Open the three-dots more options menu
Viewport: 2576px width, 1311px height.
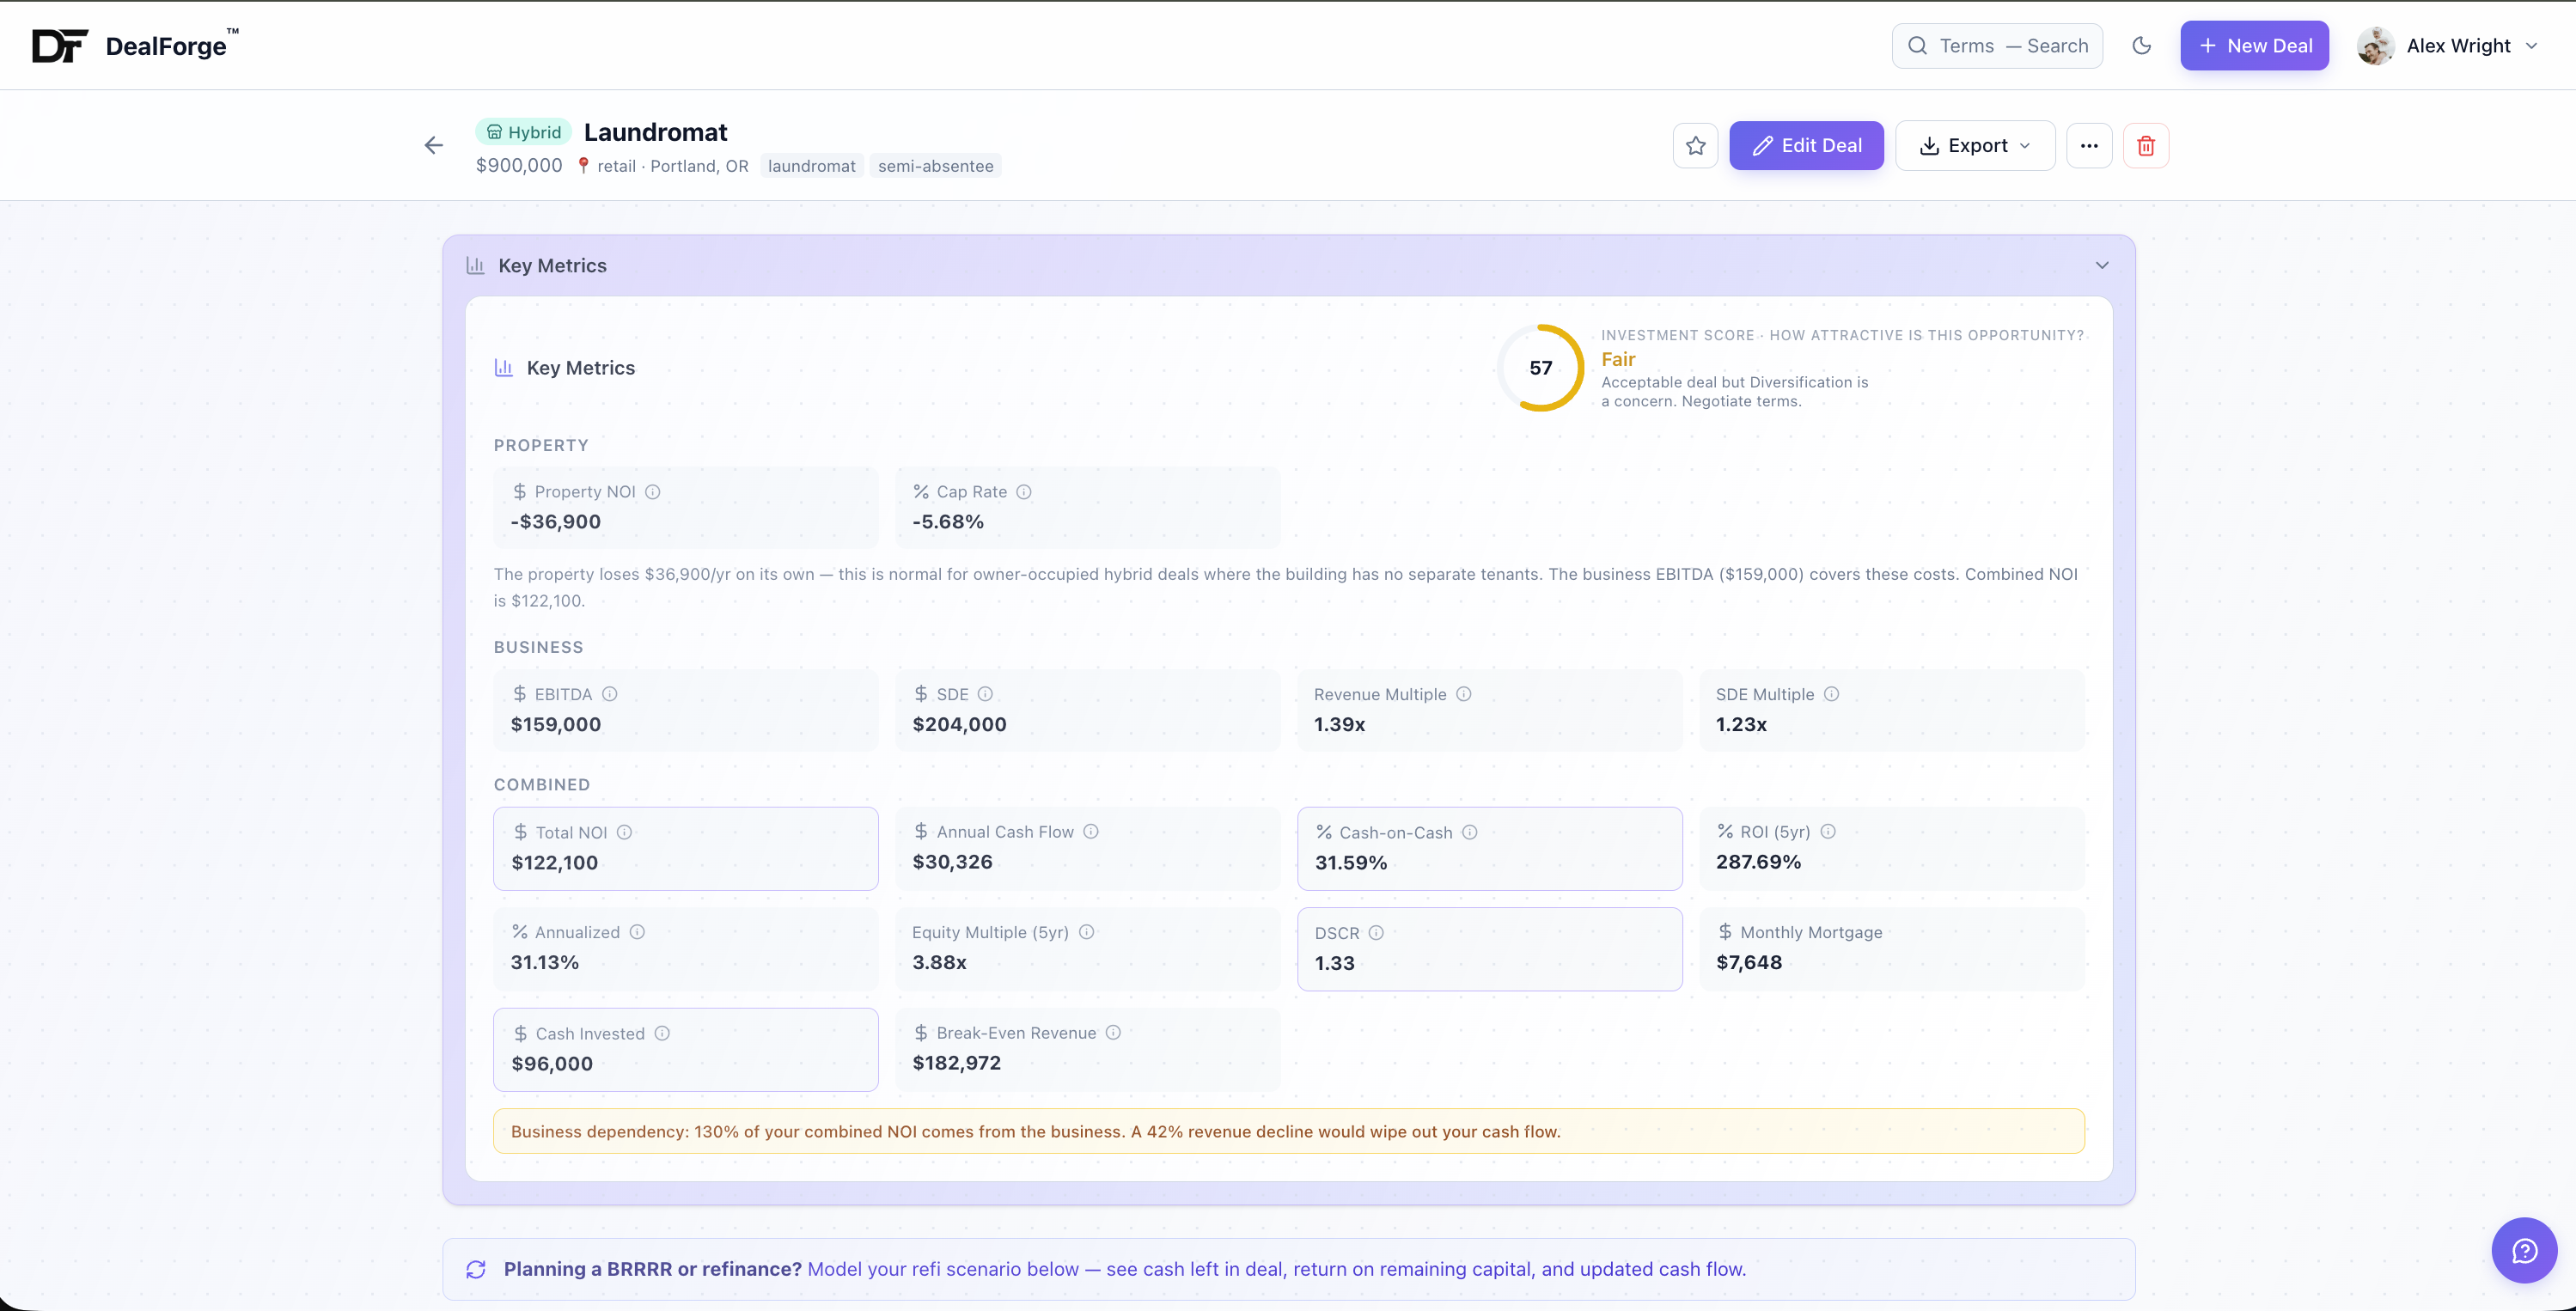pyautogui.click(x=2088, y=146)
